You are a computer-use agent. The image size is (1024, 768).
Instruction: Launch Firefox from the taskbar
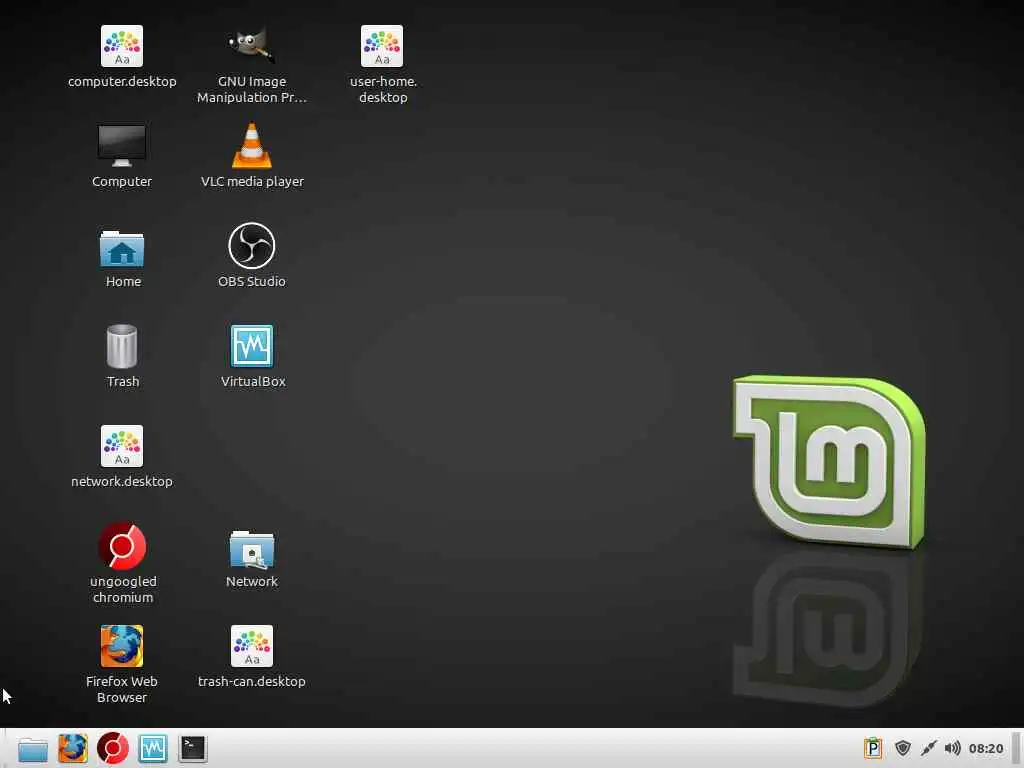coord(72,748)
